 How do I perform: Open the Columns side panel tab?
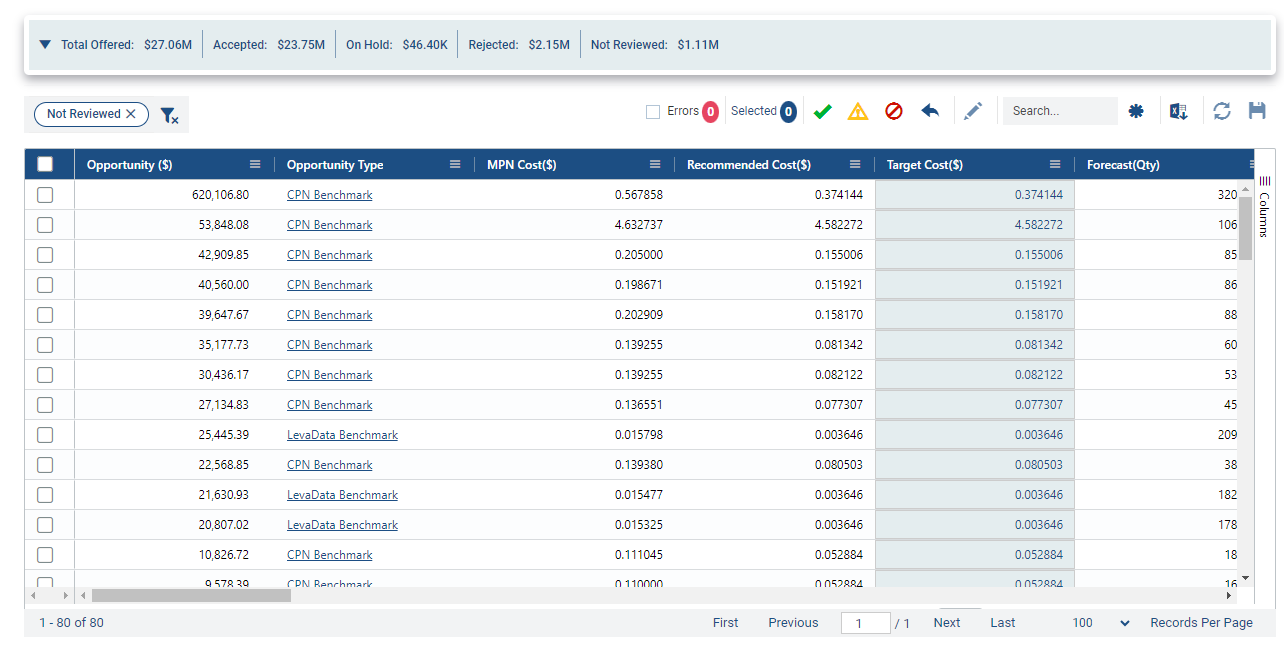[1264, 208]
